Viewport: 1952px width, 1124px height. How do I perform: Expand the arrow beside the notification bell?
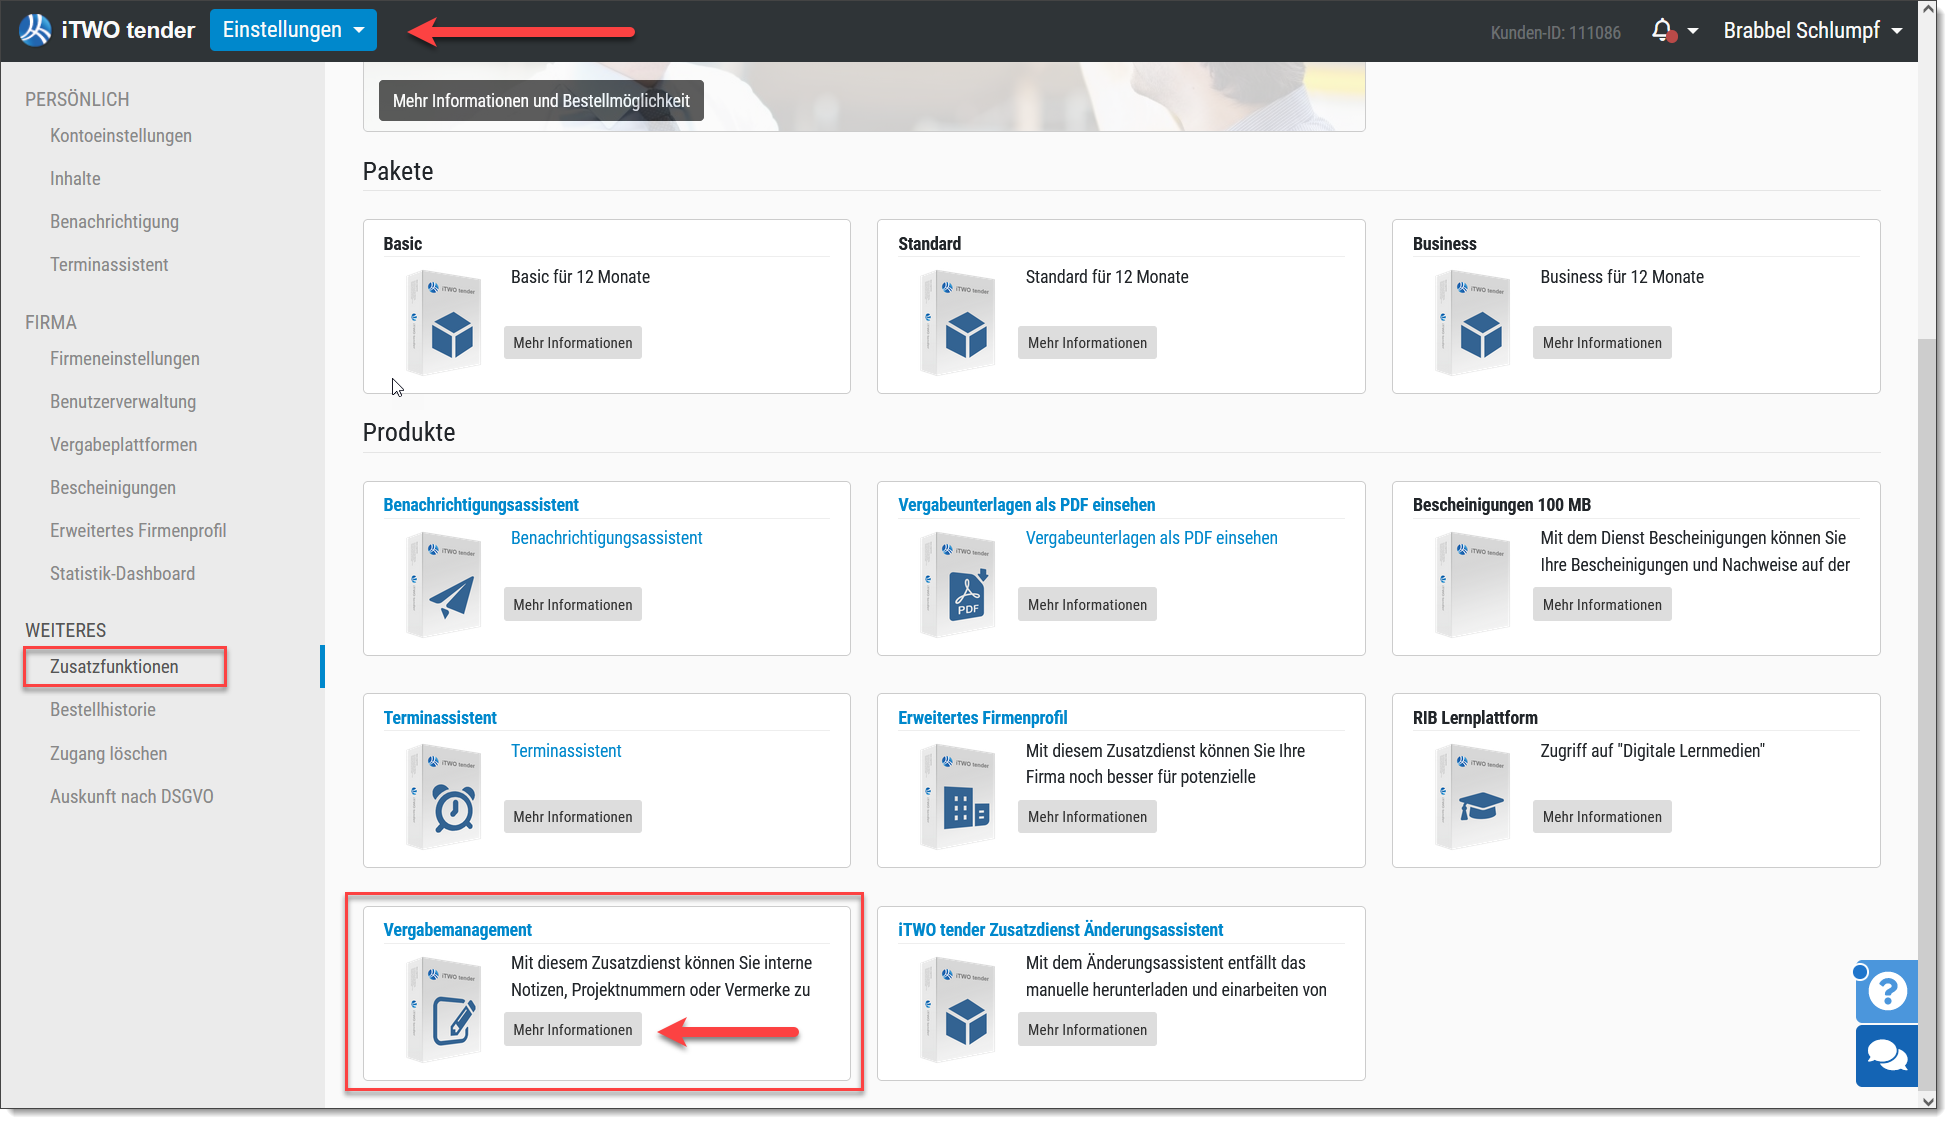pyautogui.click(x=1693, y=31)
